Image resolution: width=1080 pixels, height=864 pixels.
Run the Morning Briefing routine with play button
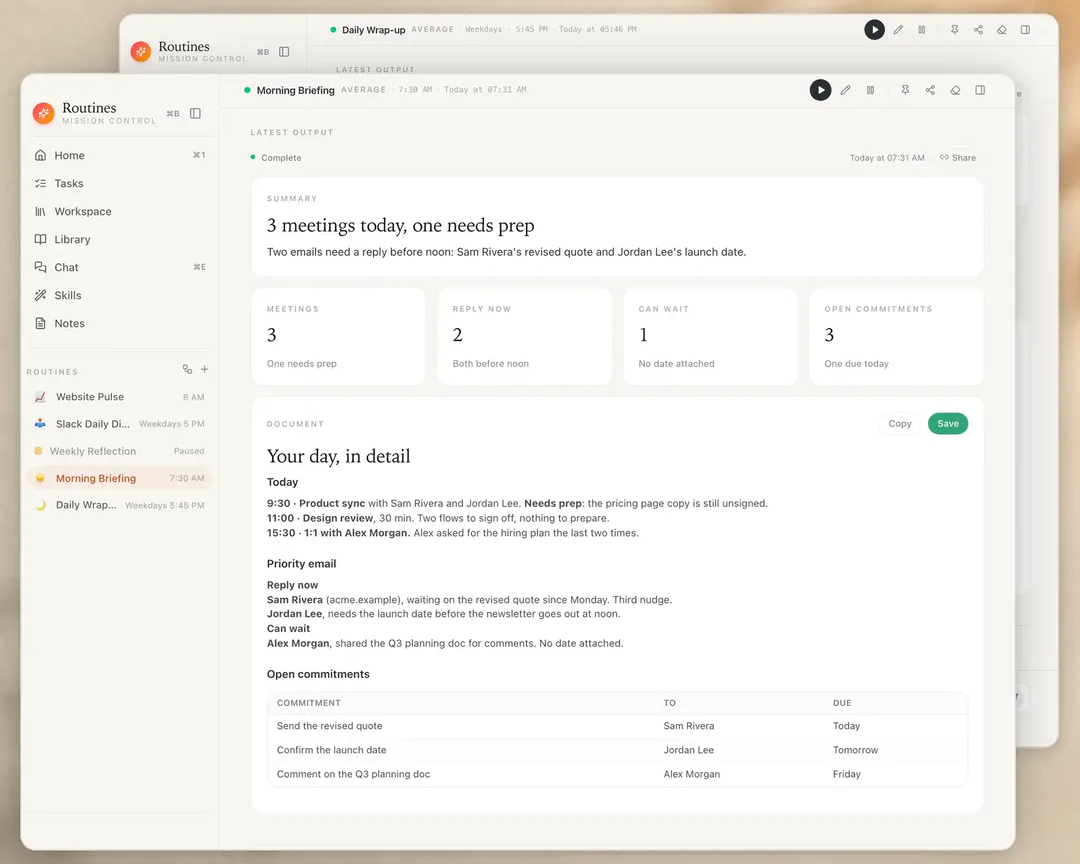pyautogui.click(x=820, y=90)
